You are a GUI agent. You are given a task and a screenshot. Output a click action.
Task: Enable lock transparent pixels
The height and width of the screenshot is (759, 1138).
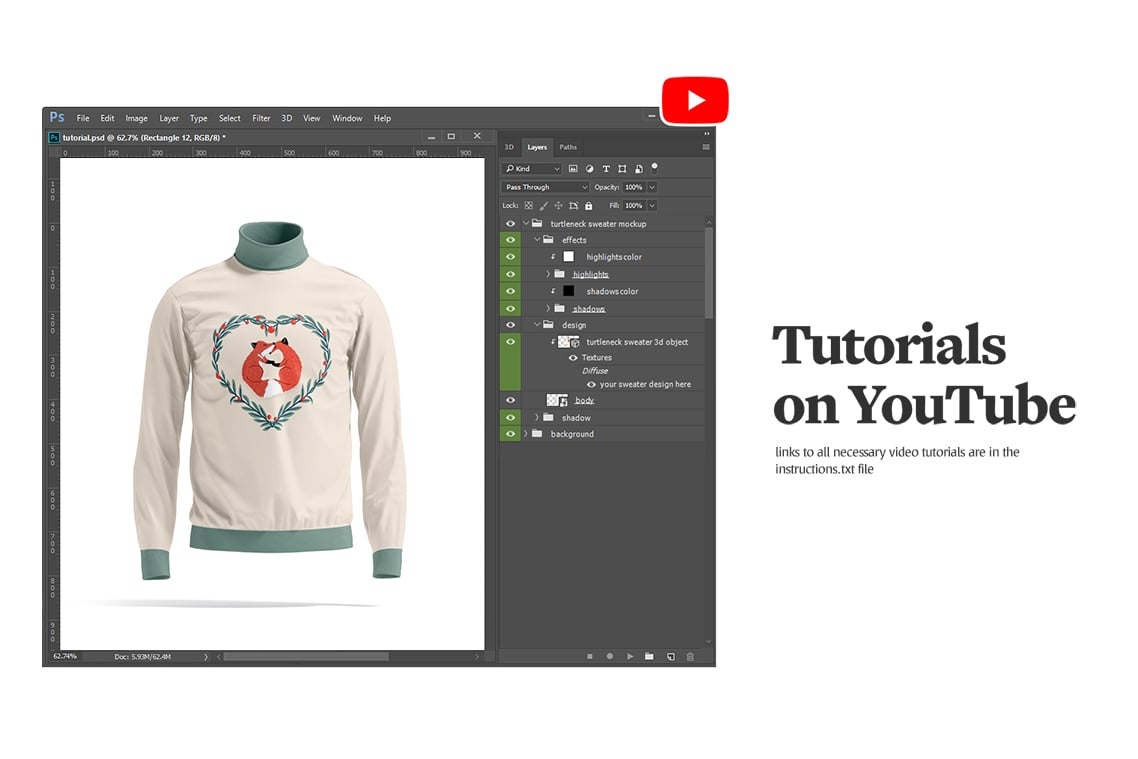pyautogui.click(x=528, y=205)
